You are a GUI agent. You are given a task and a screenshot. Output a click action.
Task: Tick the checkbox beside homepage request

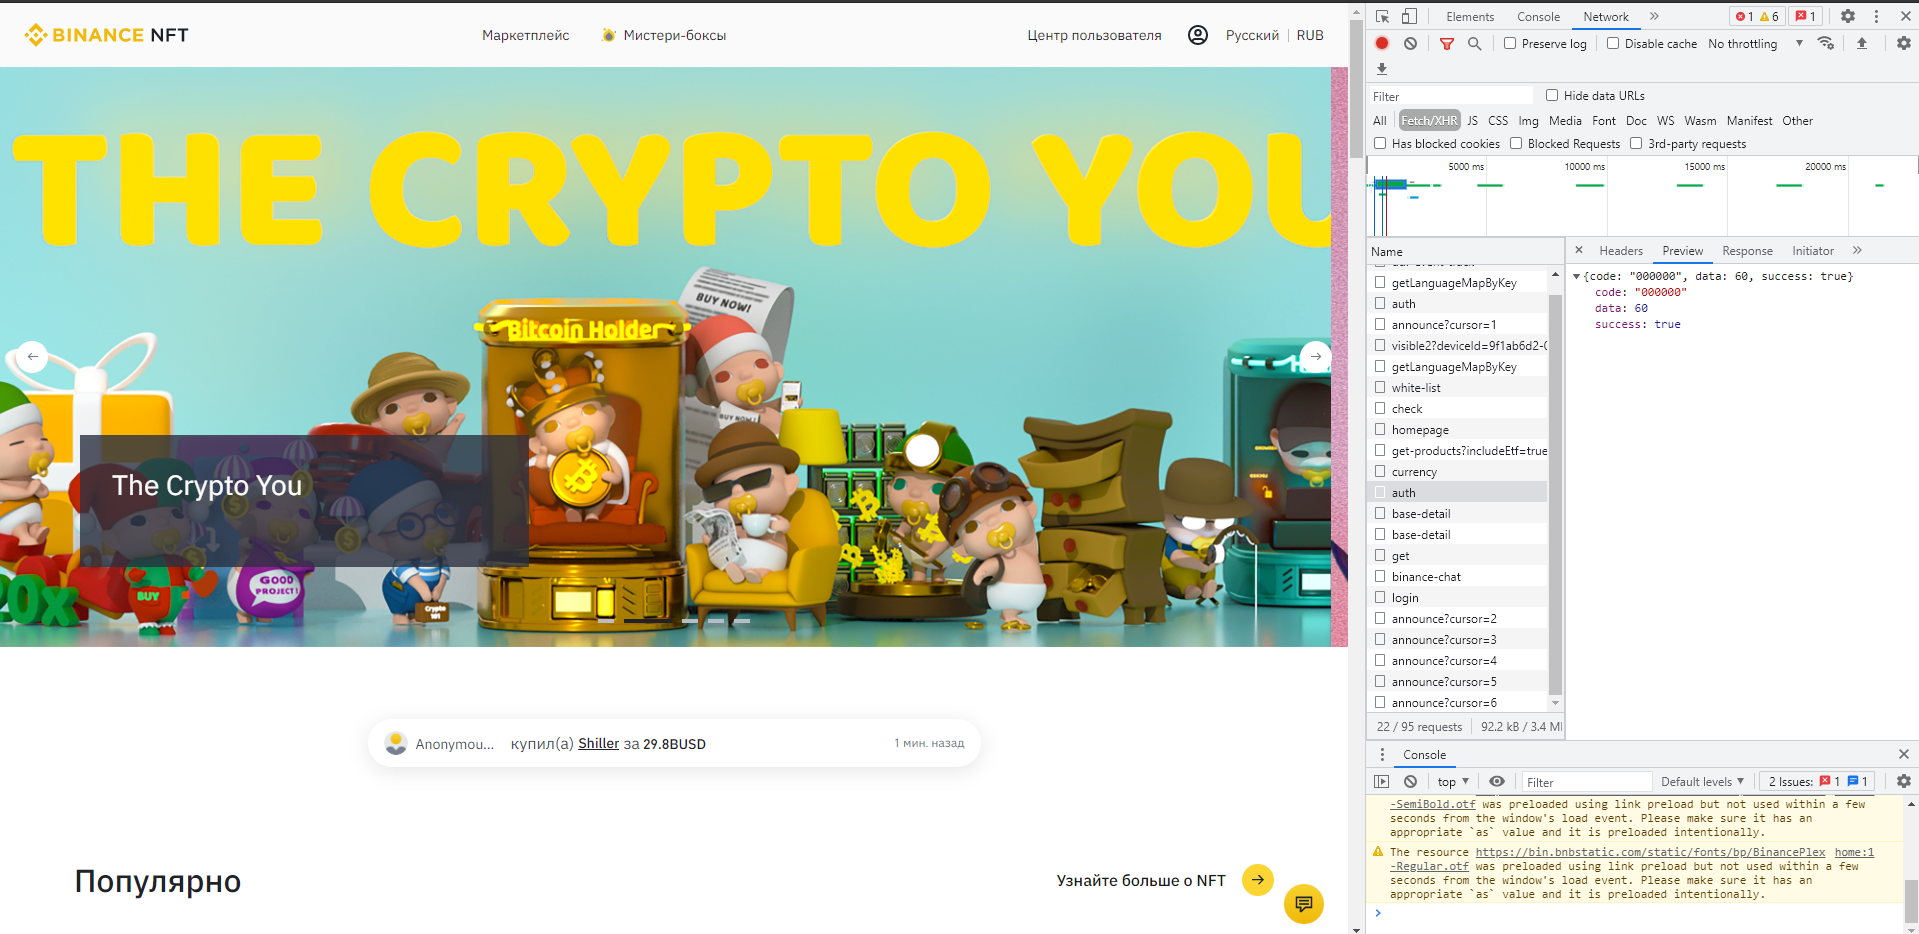click(x=1380, y=429)
